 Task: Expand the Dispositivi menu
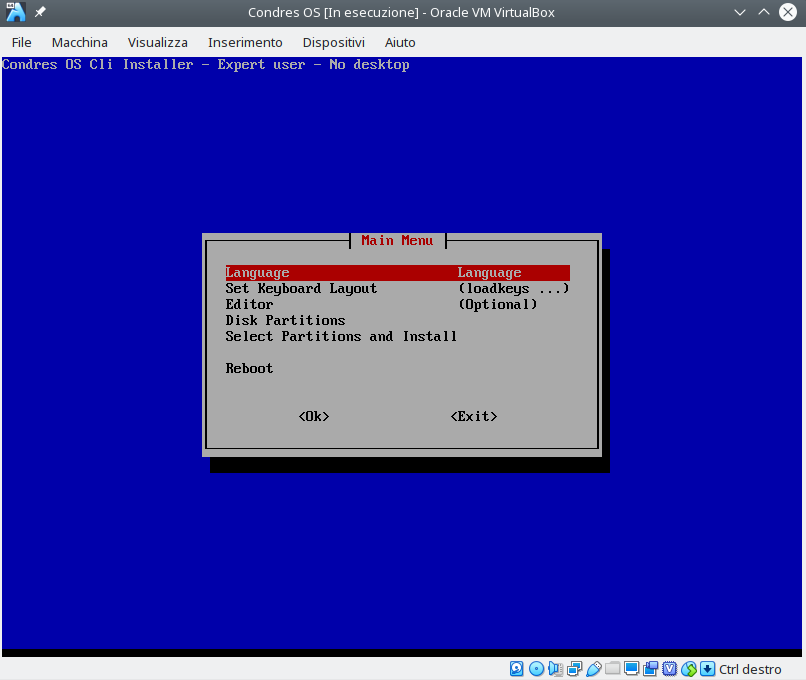click(334, 42)
